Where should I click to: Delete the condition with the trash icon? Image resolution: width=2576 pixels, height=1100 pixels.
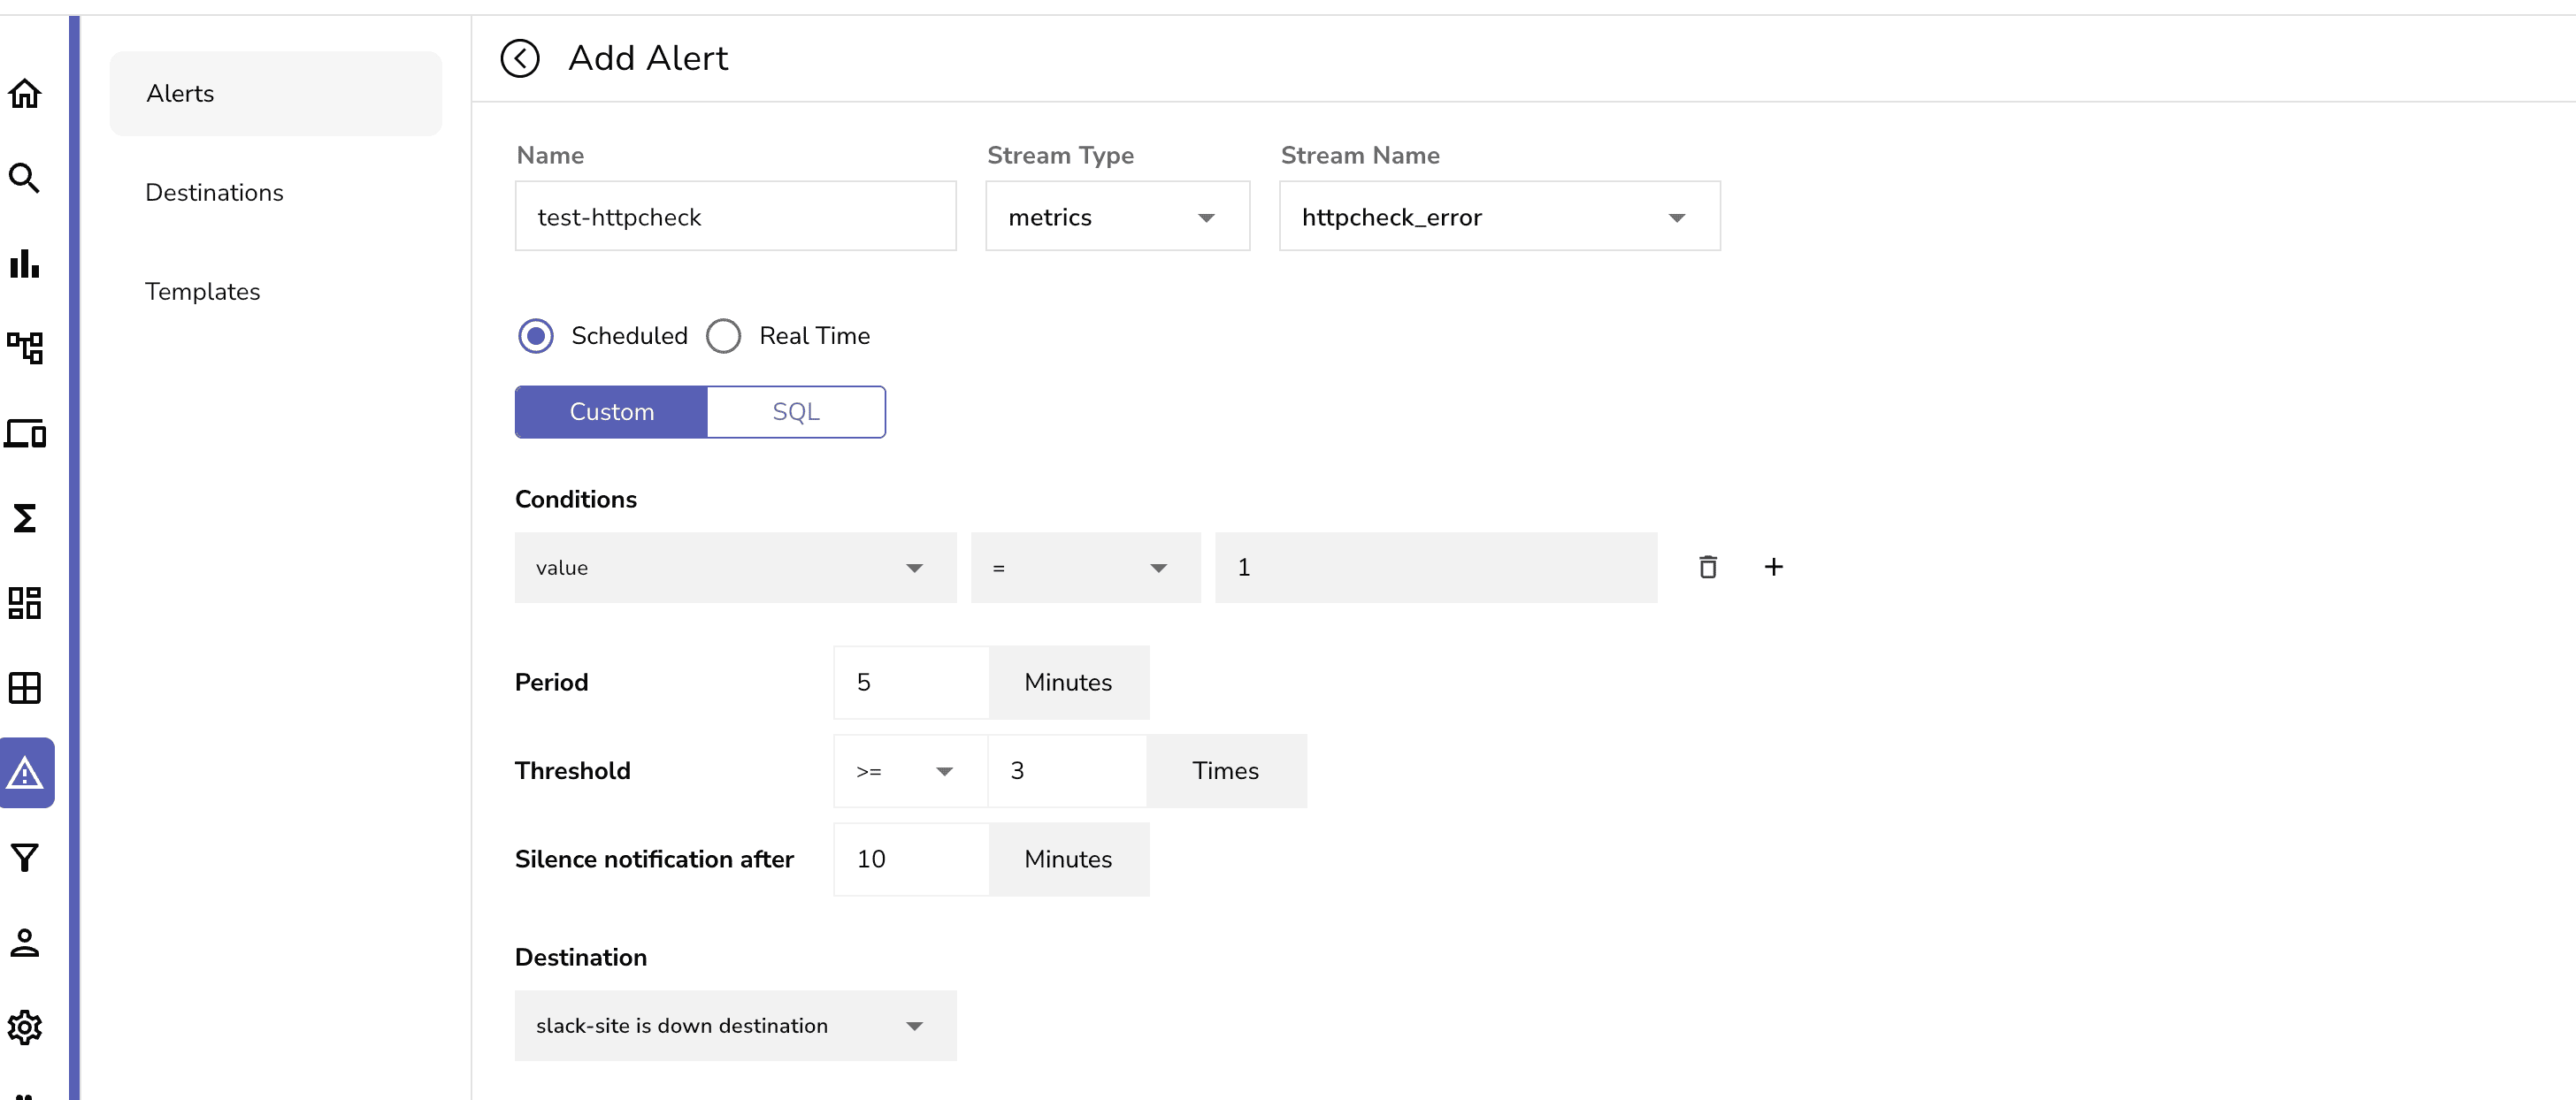click(1707, 567)
